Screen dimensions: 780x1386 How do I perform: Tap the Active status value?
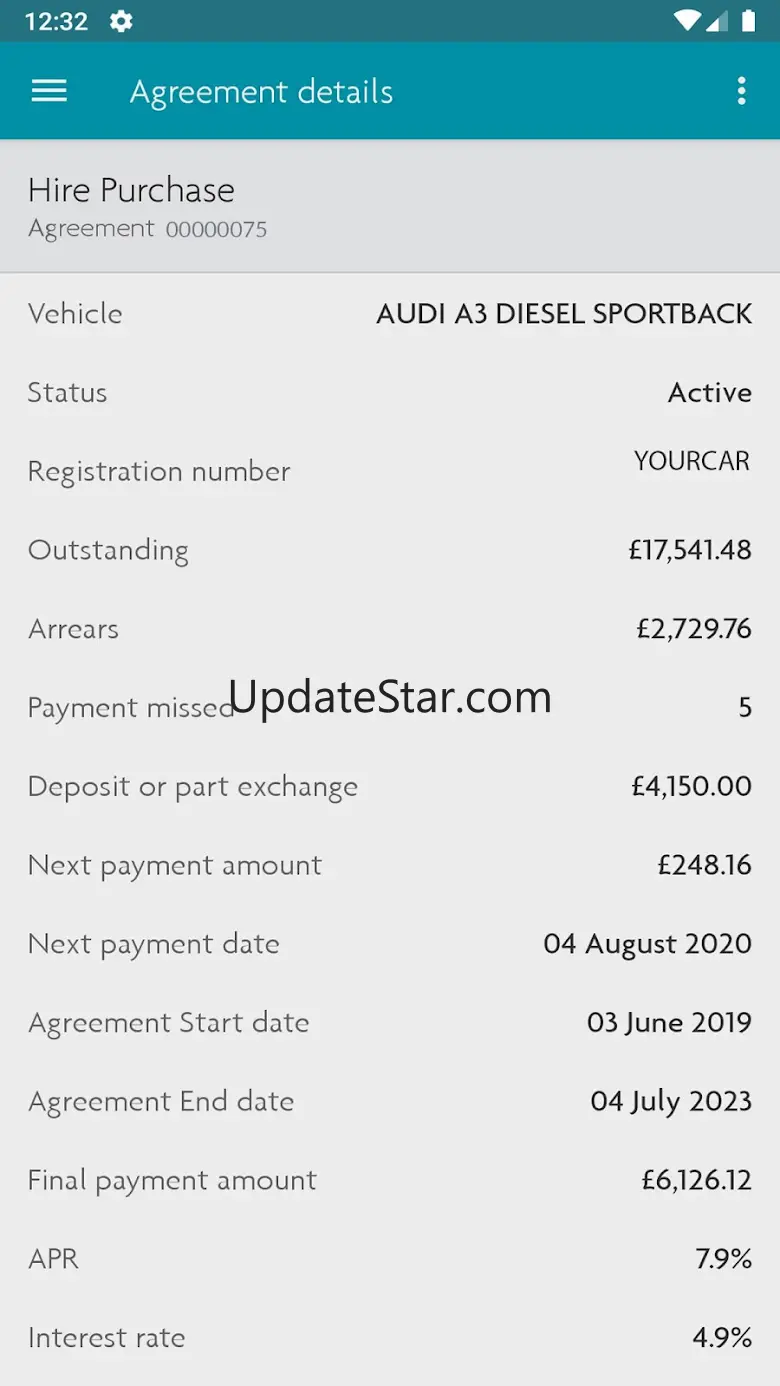[x=710, y=392]
